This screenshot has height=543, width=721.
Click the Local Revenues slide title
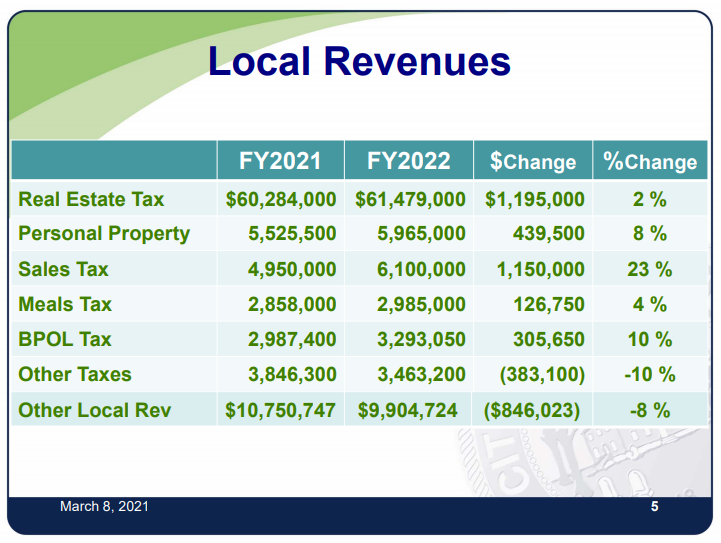tap(359, 62)
